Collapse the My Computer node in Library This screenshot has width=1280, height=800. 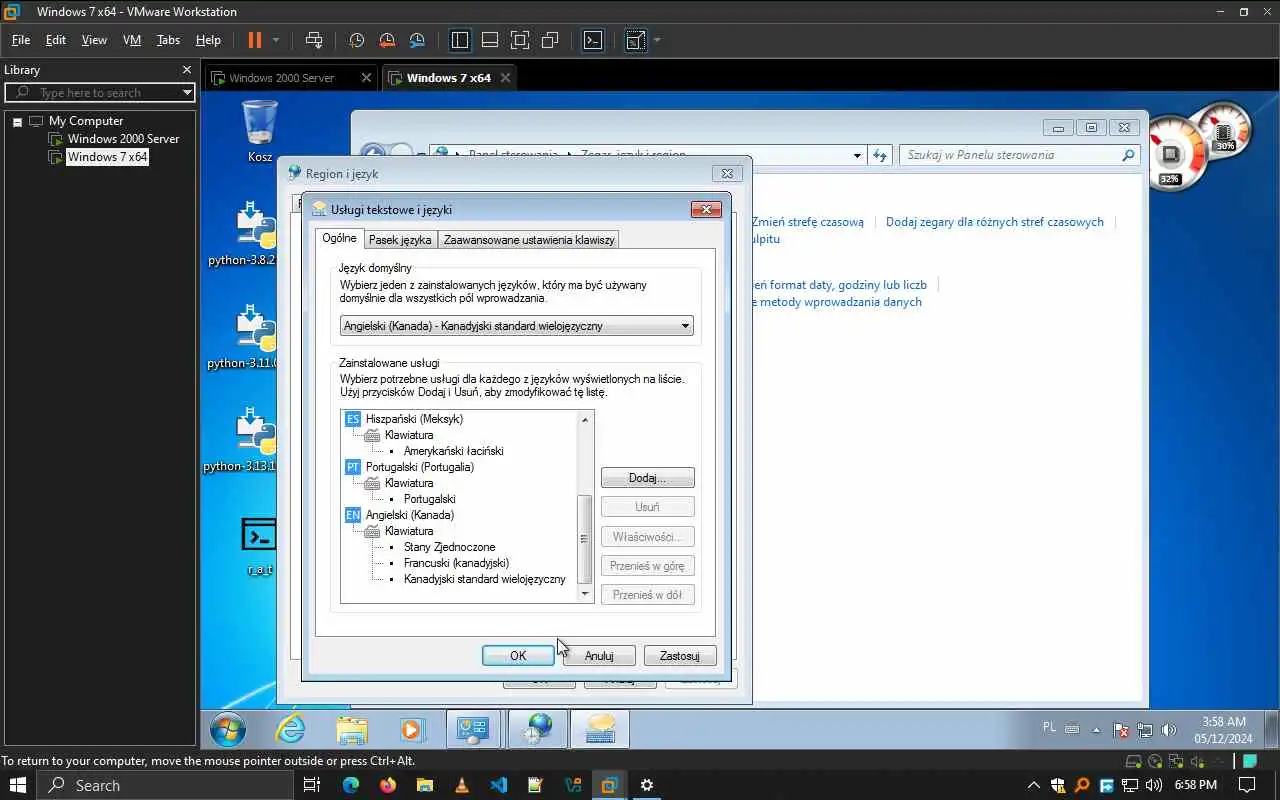click(x=17, y=121)
